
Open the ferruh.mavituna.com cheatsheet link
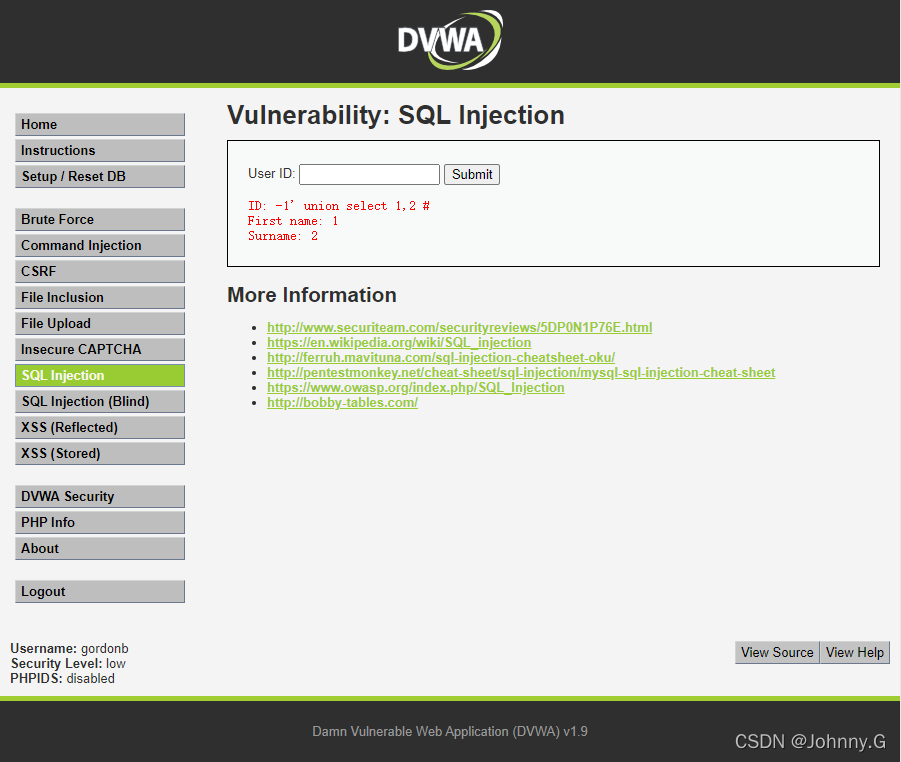(441, 357)
